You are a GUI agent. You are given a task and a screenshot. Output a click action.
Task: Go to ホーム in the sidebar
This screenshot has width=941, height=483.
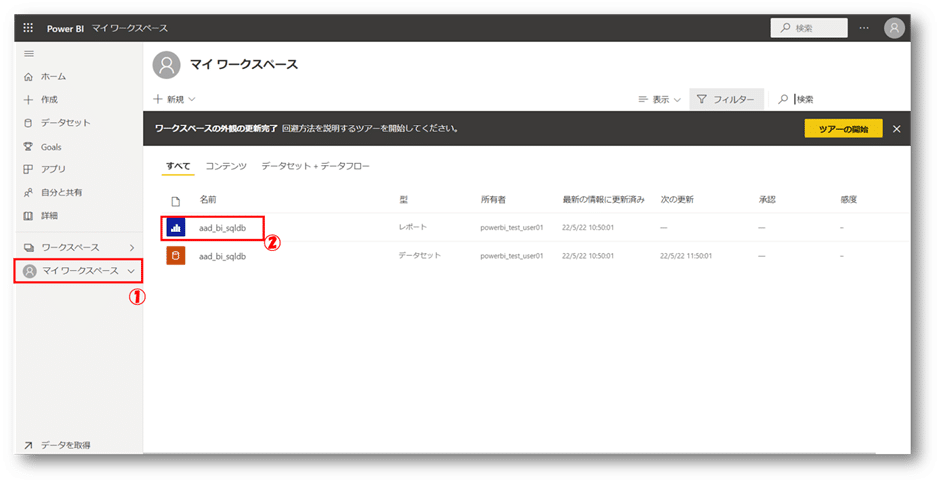[x=53, y=77]
